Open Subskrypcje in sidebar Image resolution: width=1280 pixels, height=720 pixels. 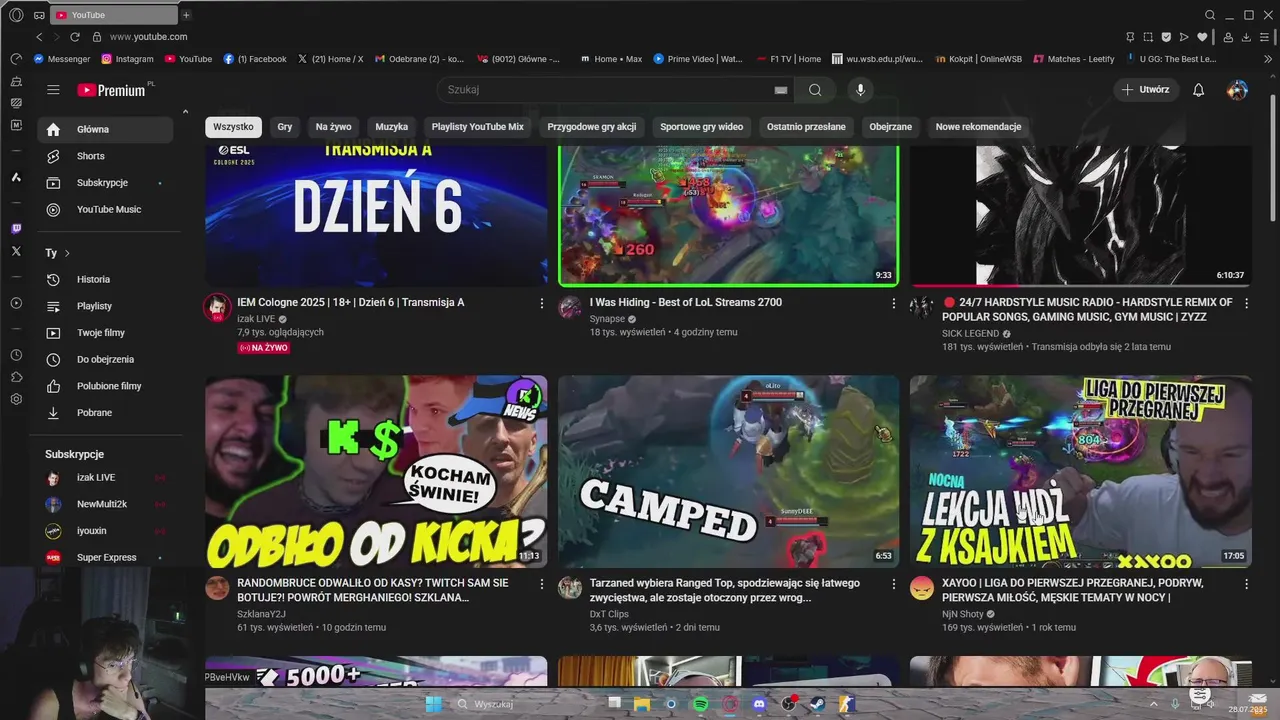tap(105, 183)
